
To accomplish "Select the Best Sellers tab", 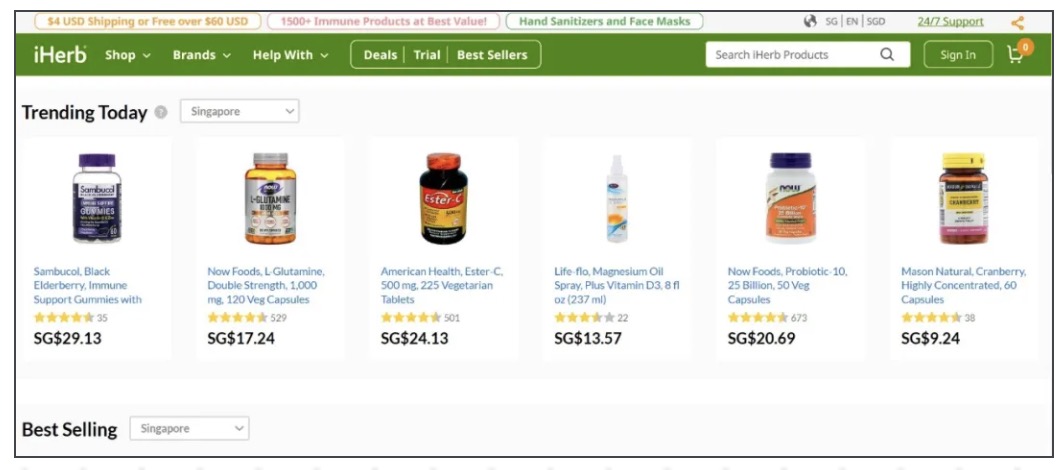I will click(x=493, y=55).
